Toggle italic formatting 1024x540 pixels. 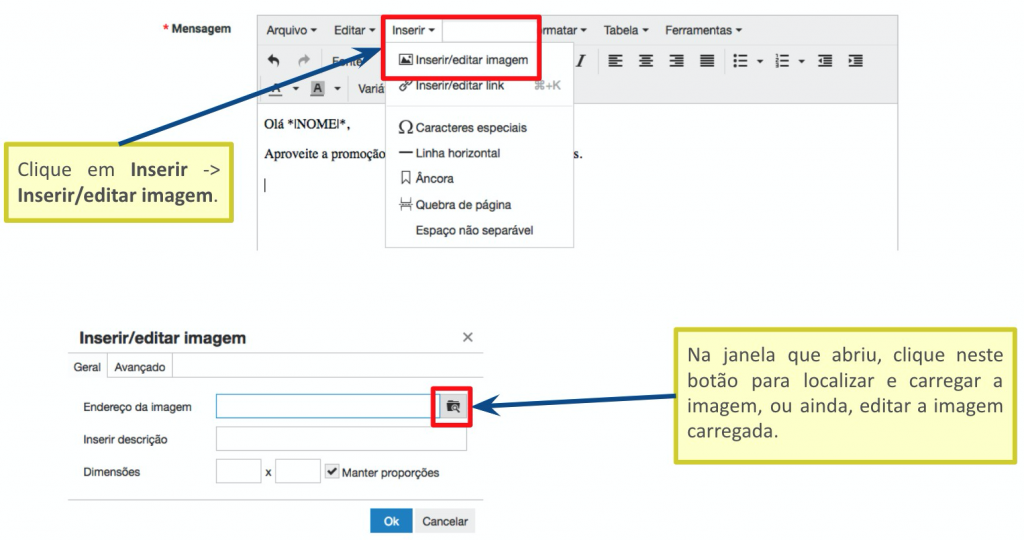pos(580,61)
